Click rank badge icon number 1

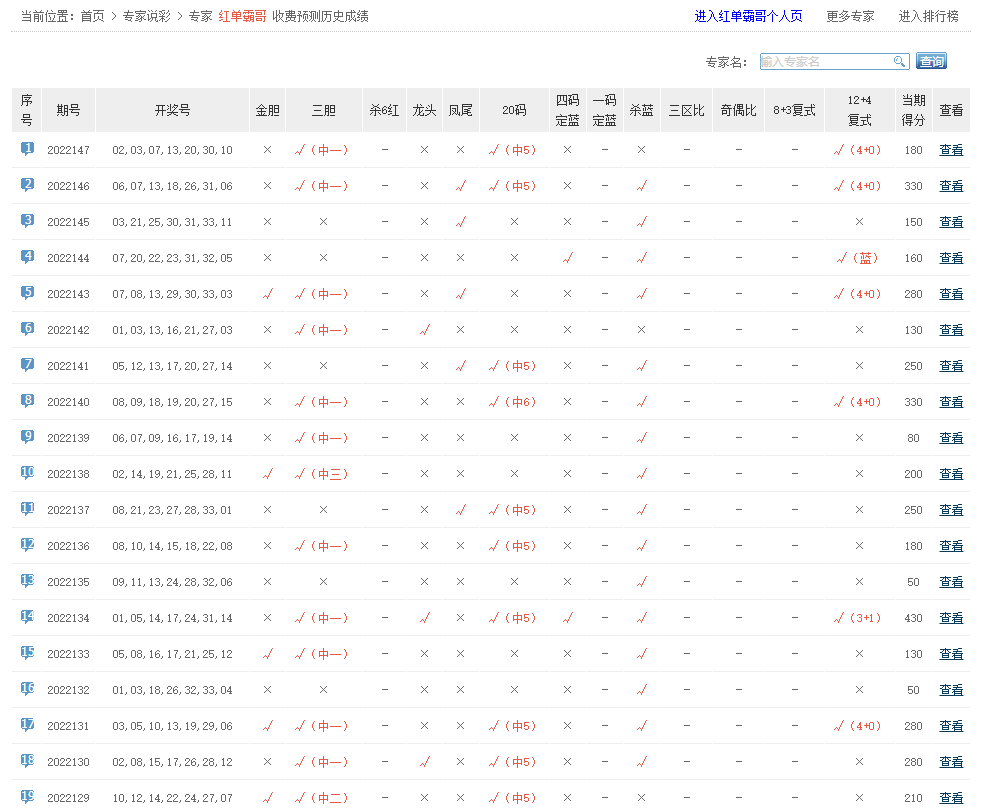point(27,149)
